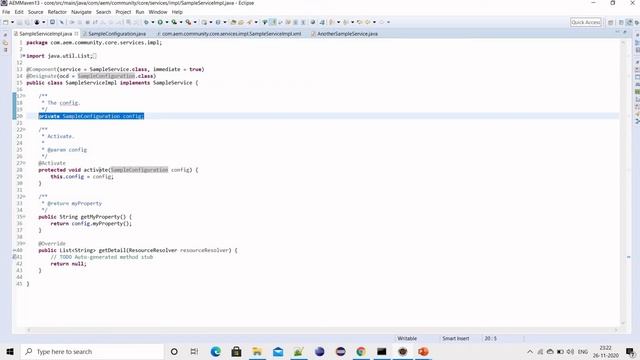The width and height of the screenshot is (640, 360).
Task: Collapse the @return myProperty comment fold
Action: pyautogui.click(x=24, y=196)
